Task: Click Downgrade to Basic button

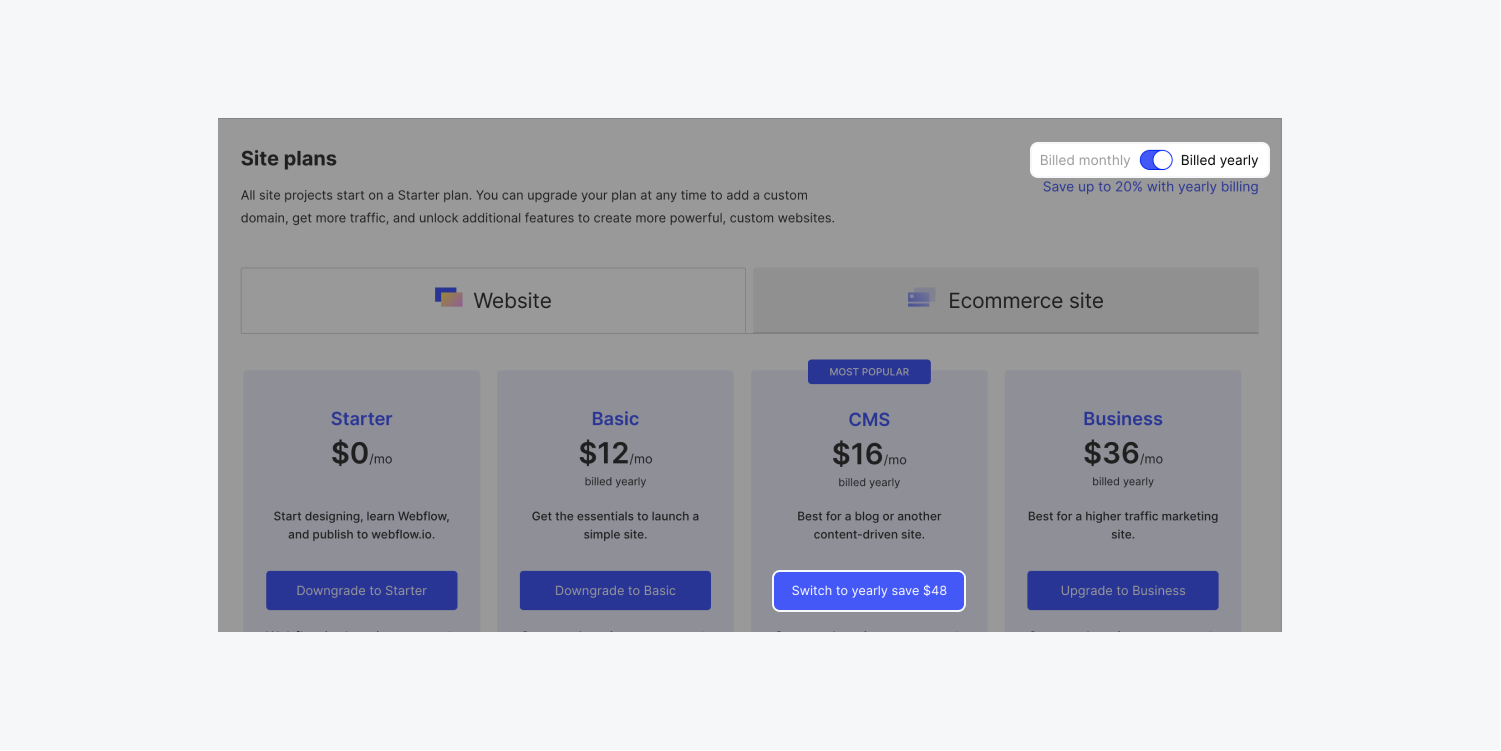Action: pos(615,590)
